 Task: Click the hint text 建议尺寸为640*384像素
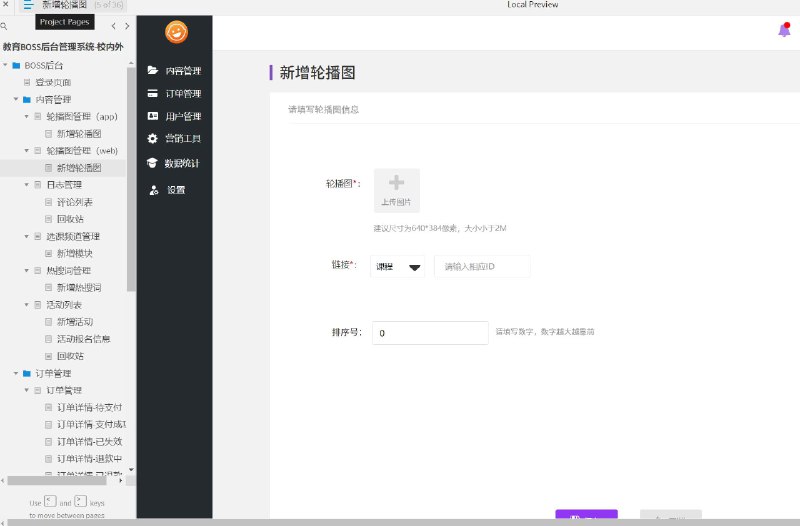coord(440,228)
